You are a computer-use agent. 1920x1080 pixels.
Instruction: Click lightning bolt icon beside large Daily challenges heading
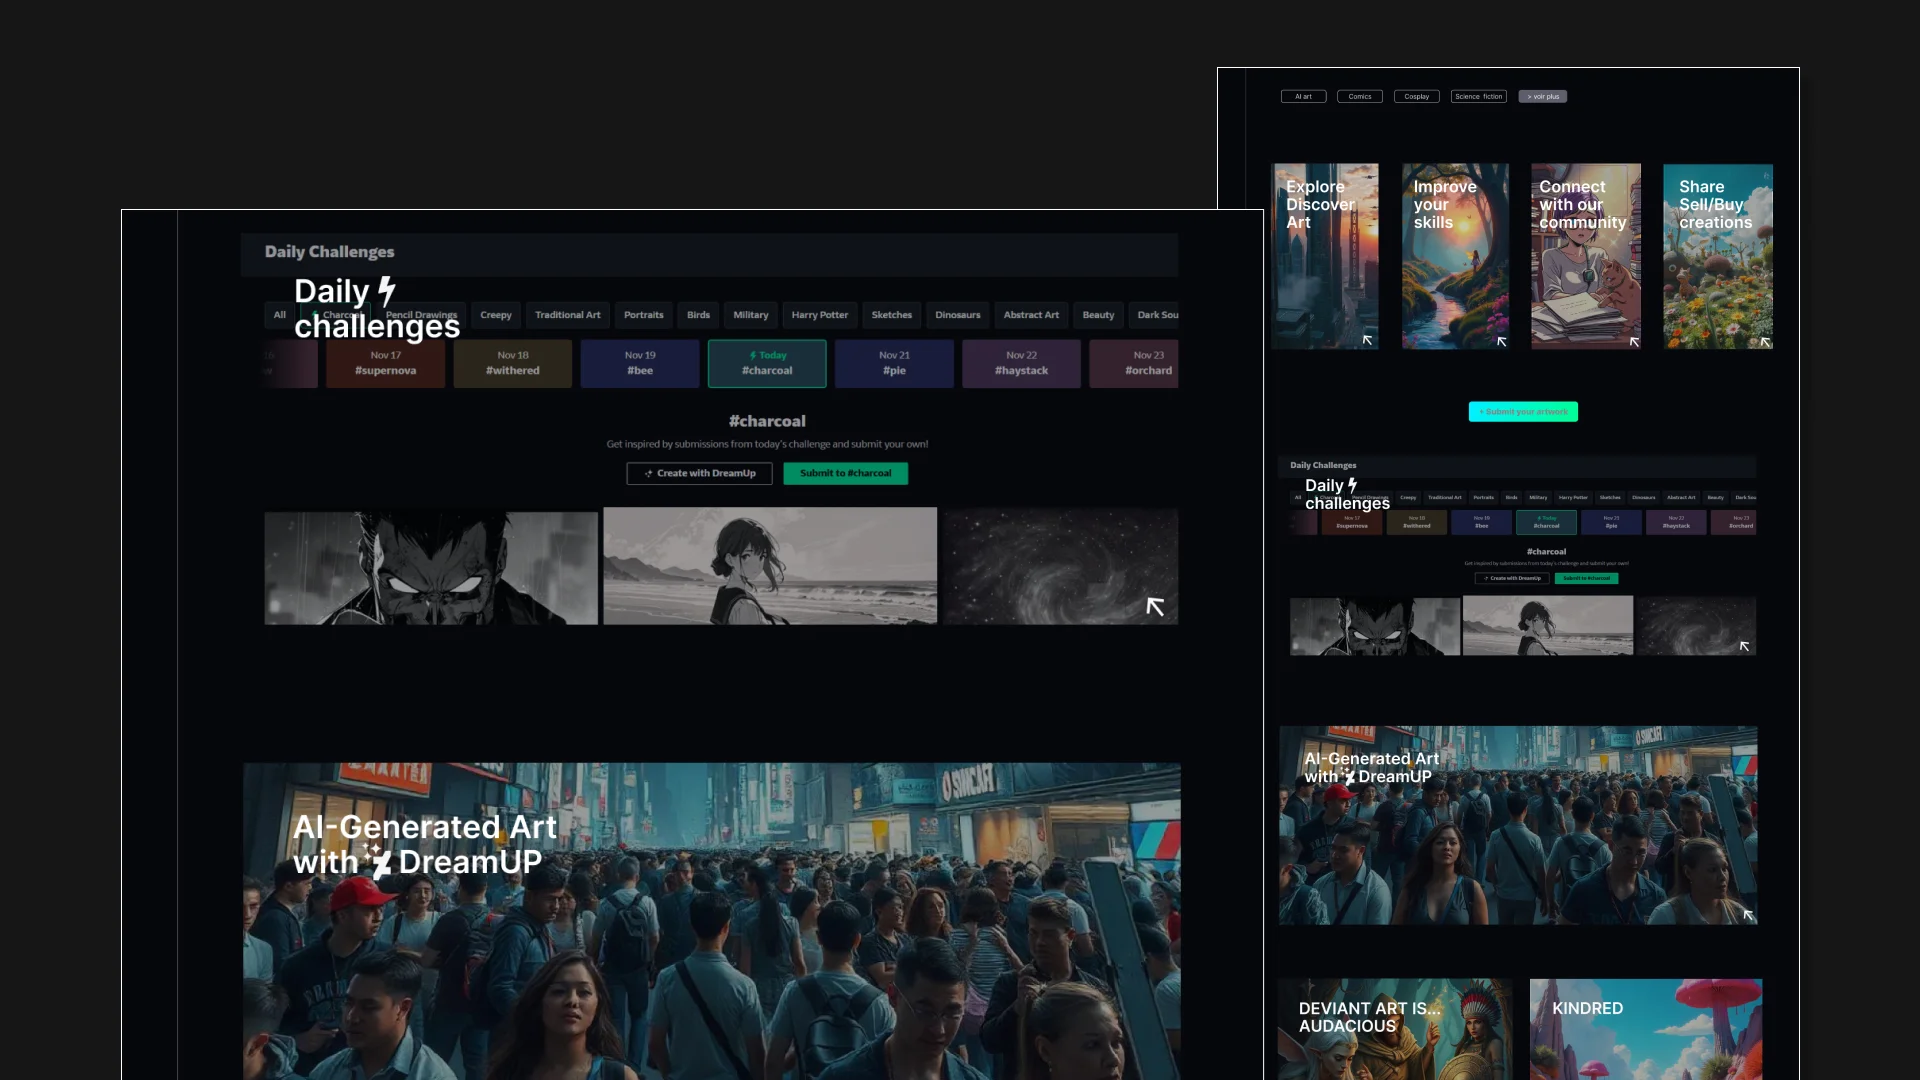[x=387, y=291]
